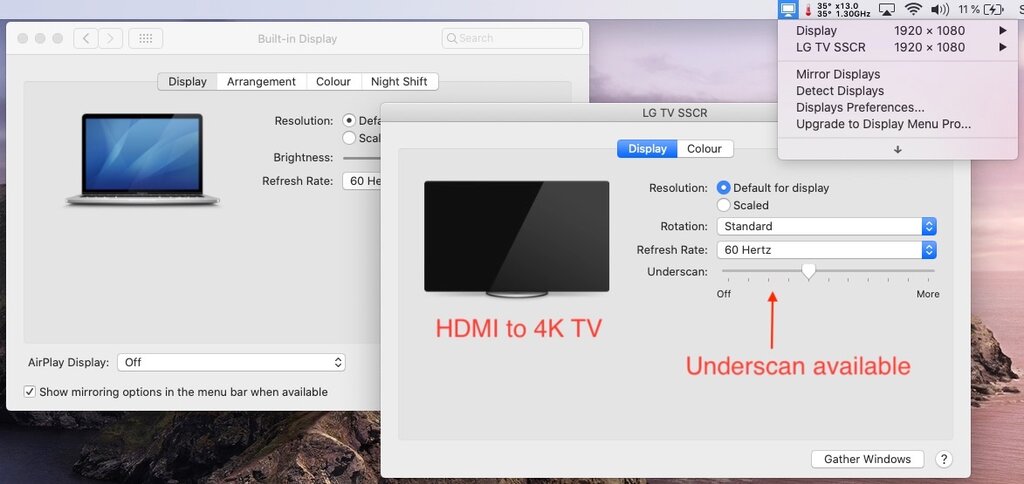Click the Built-in Display window title
Screen dimensions: 1024x484
coord(297,39)
